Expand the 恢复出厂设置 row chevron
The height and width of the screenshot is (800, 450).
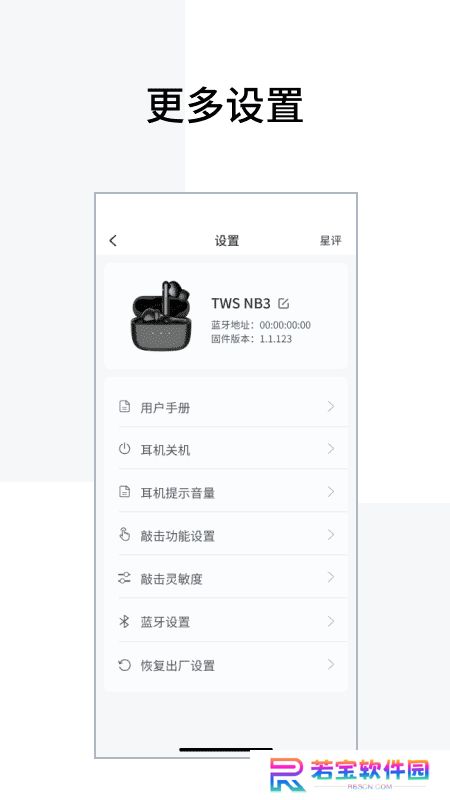[x=331, y=664]
